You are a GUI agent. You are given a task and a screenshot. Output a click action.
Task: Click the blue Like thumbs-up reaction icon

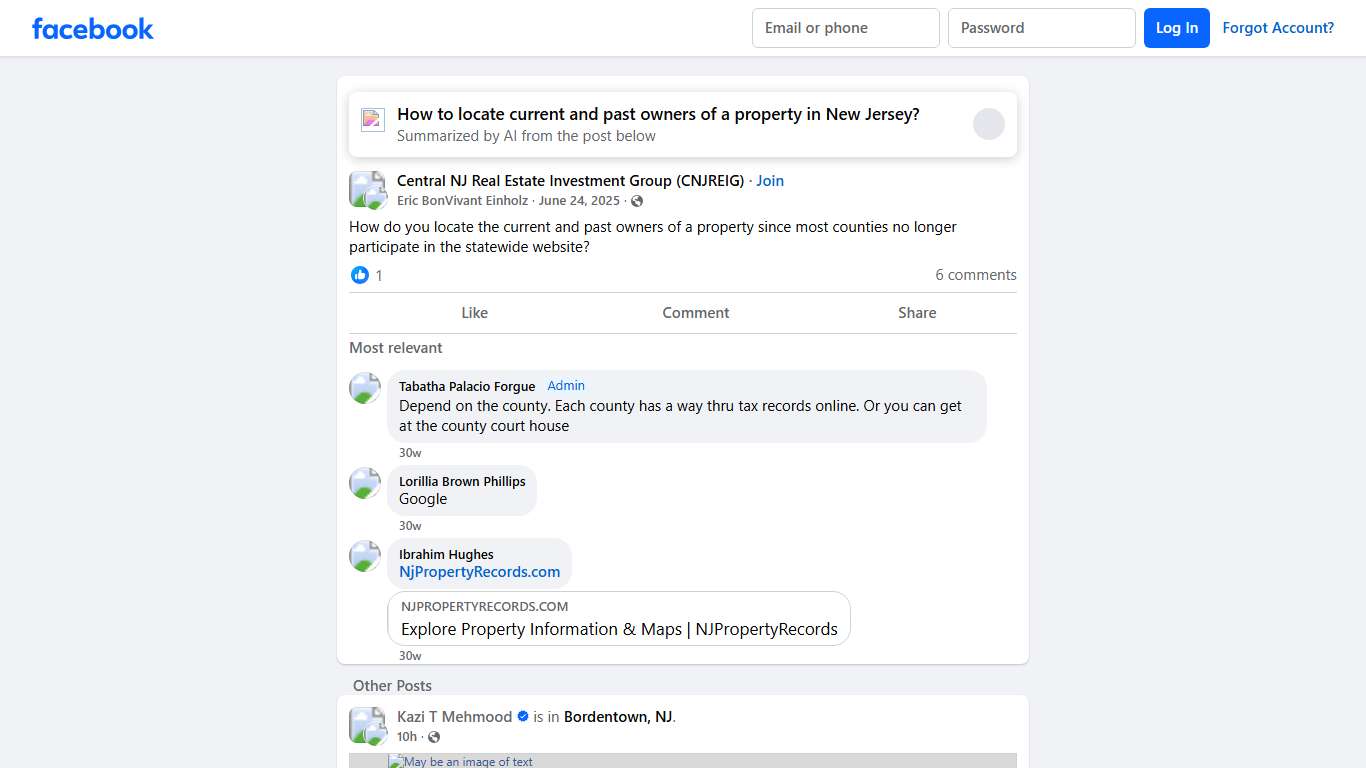[360, 275]
